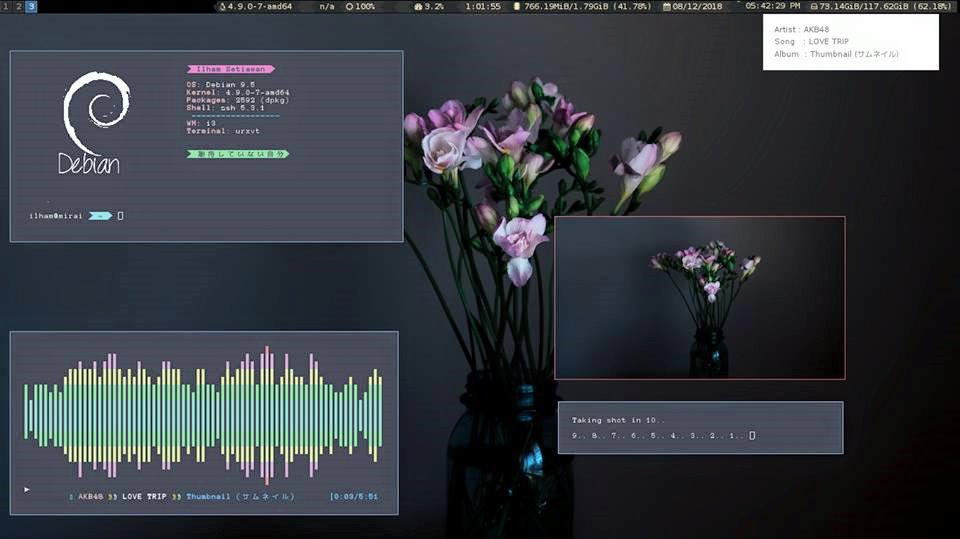Click the n/a status entry in the bar
The height and width of the screenshot is (539, 960).
(x=327, y=6)
